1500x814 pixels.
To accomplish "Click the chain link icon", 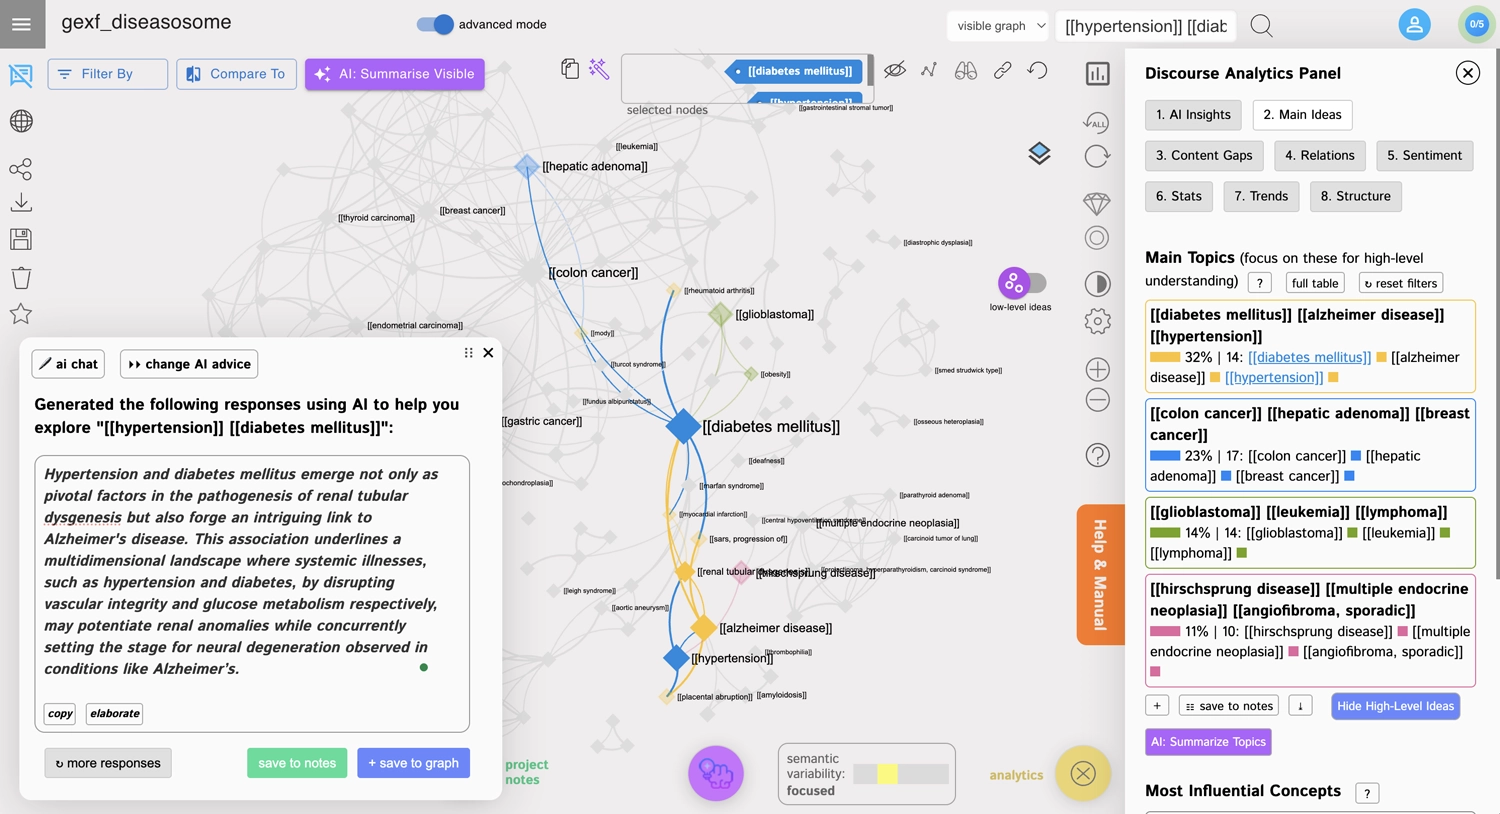I will point(1002,70).
